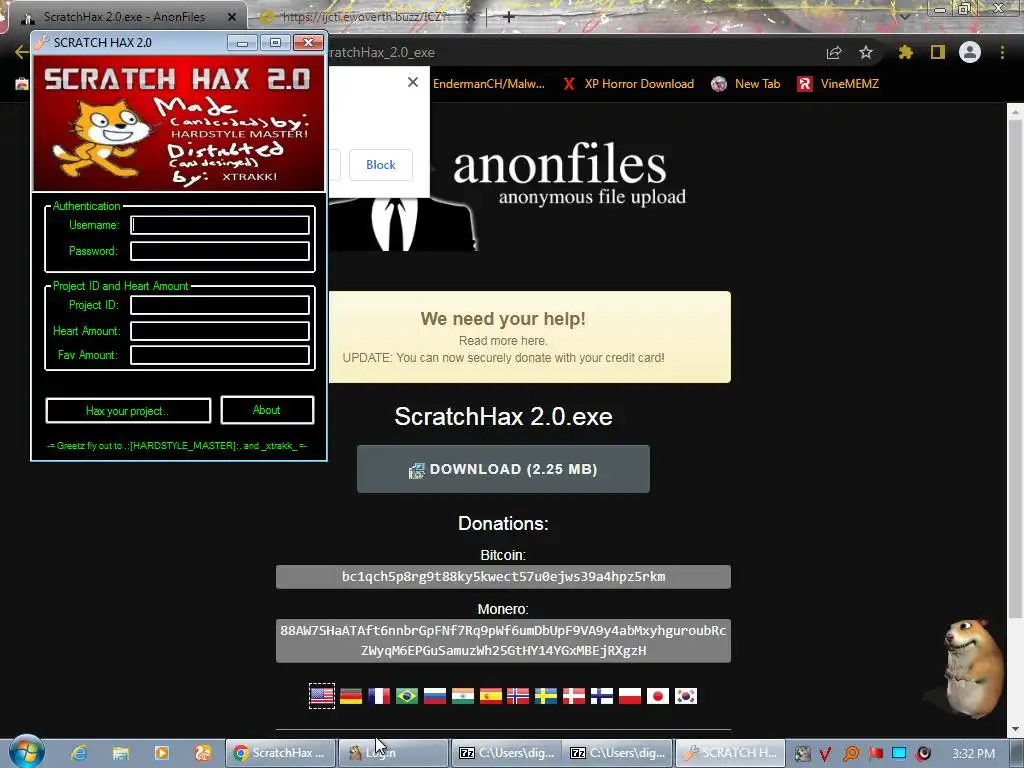The image size is (1024, 768).
Task: Select the Bitcoin donation address
Action: 503,577
